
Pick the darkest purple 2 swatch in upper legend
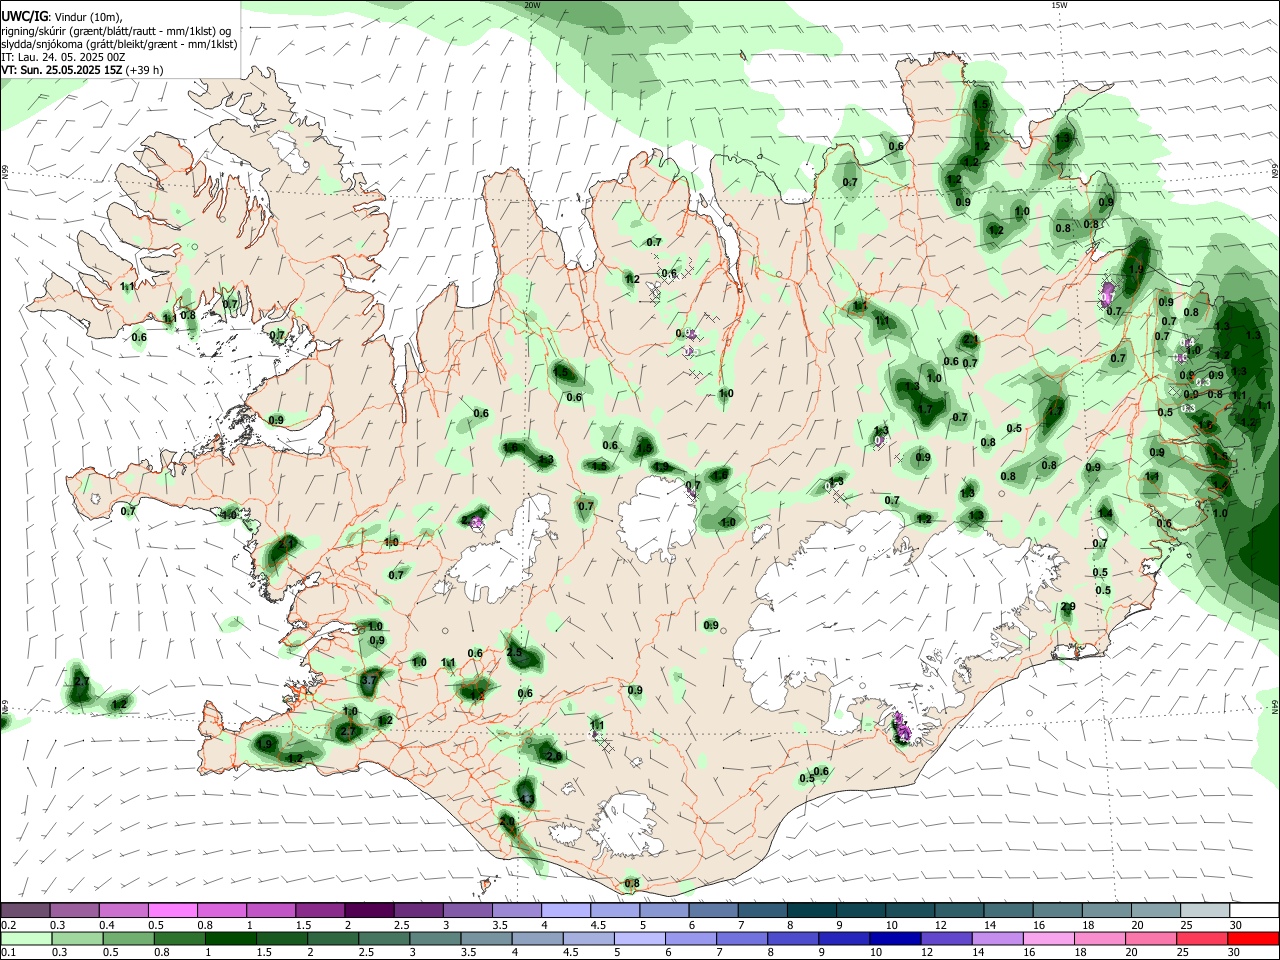pyautogui.click(x=368, y=911)
